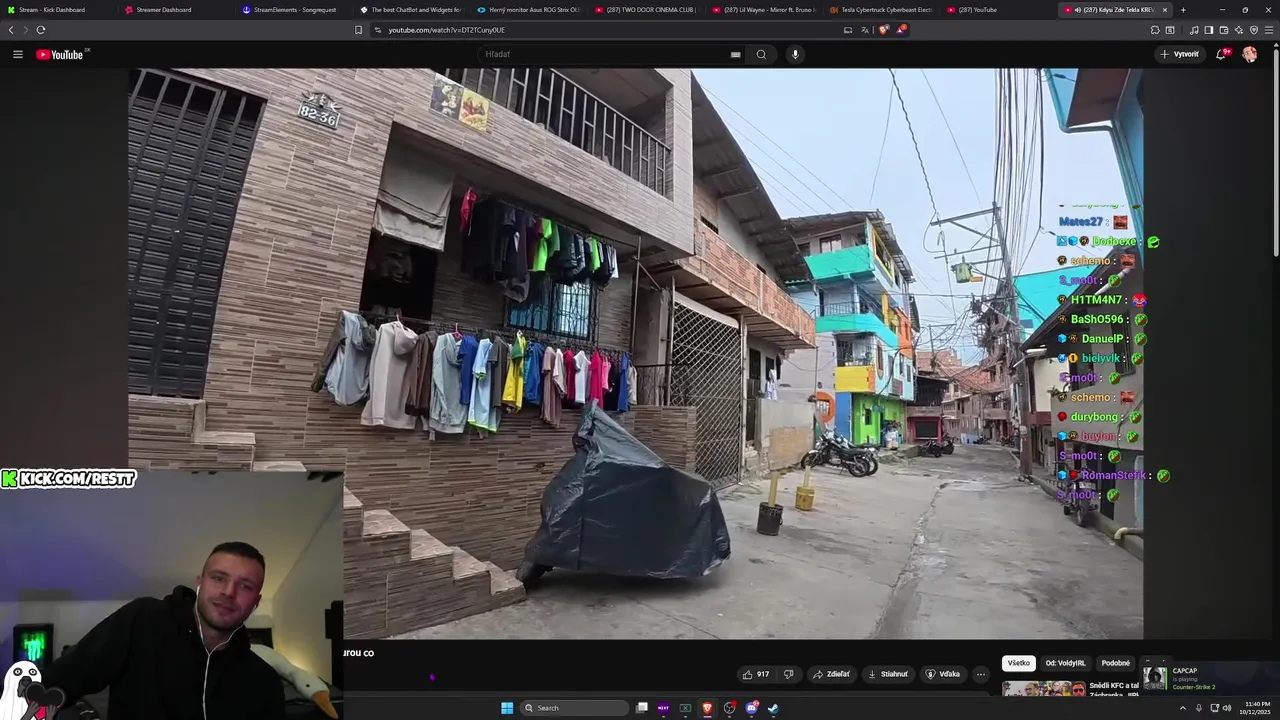
Task: Like the video with 917 likes
Action: coord(756,674)
